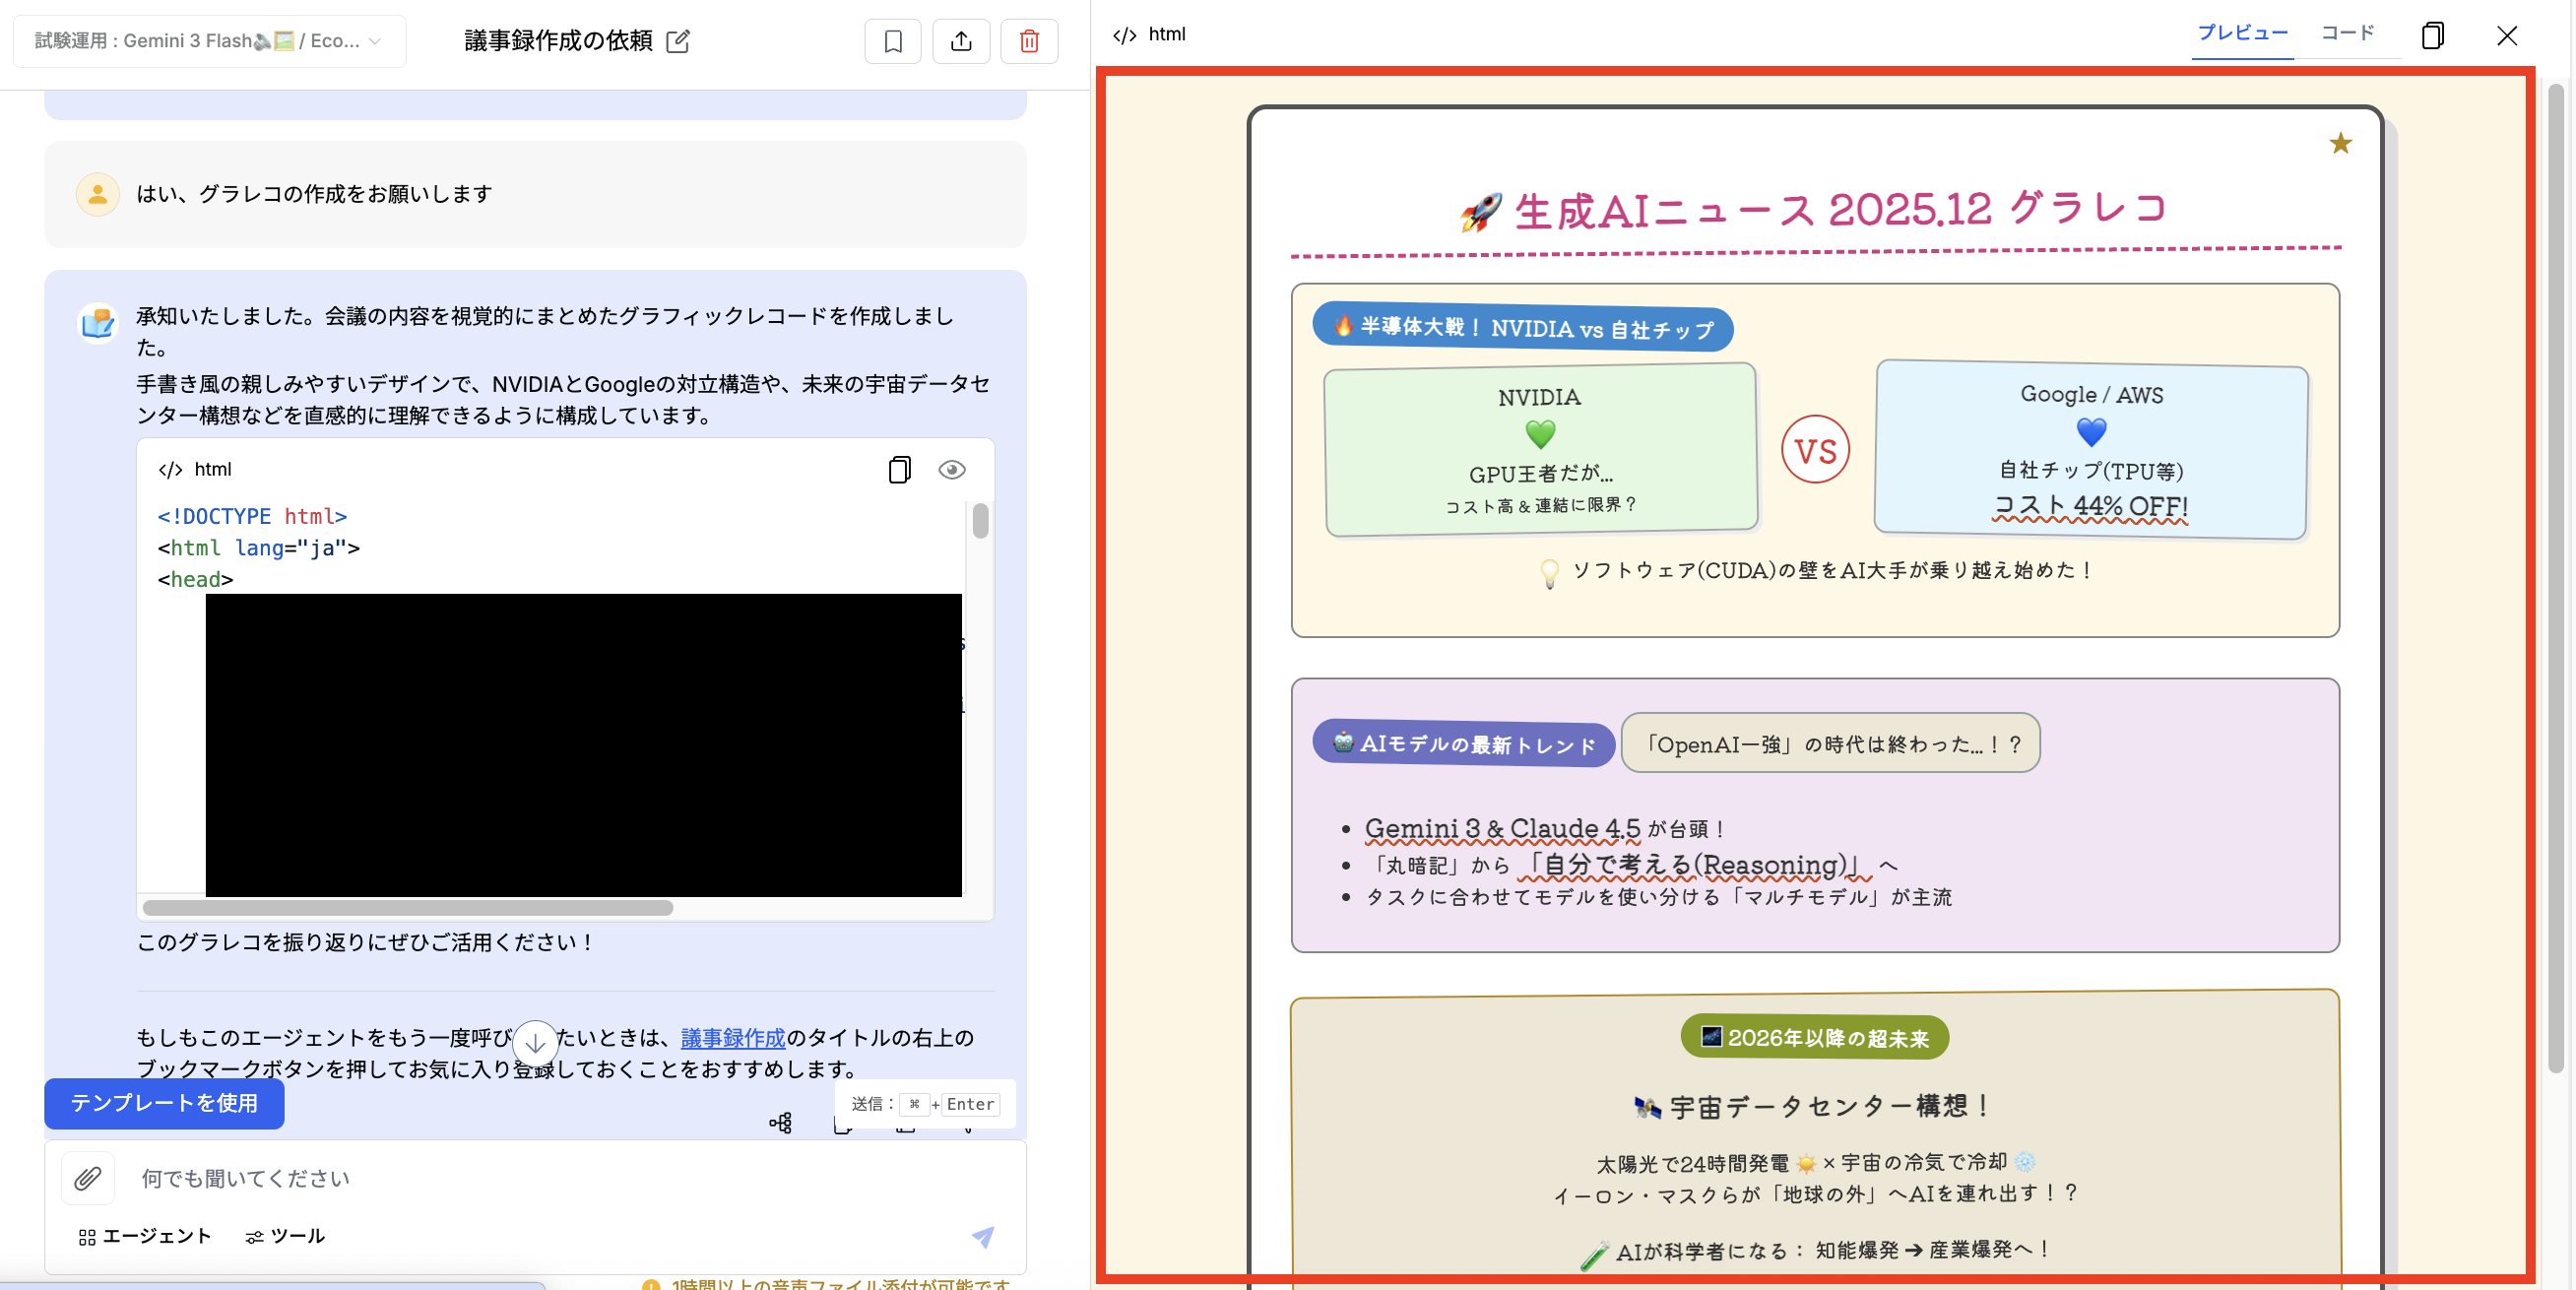Click the user message はい、グラレコの作成をお願いします

314,194
